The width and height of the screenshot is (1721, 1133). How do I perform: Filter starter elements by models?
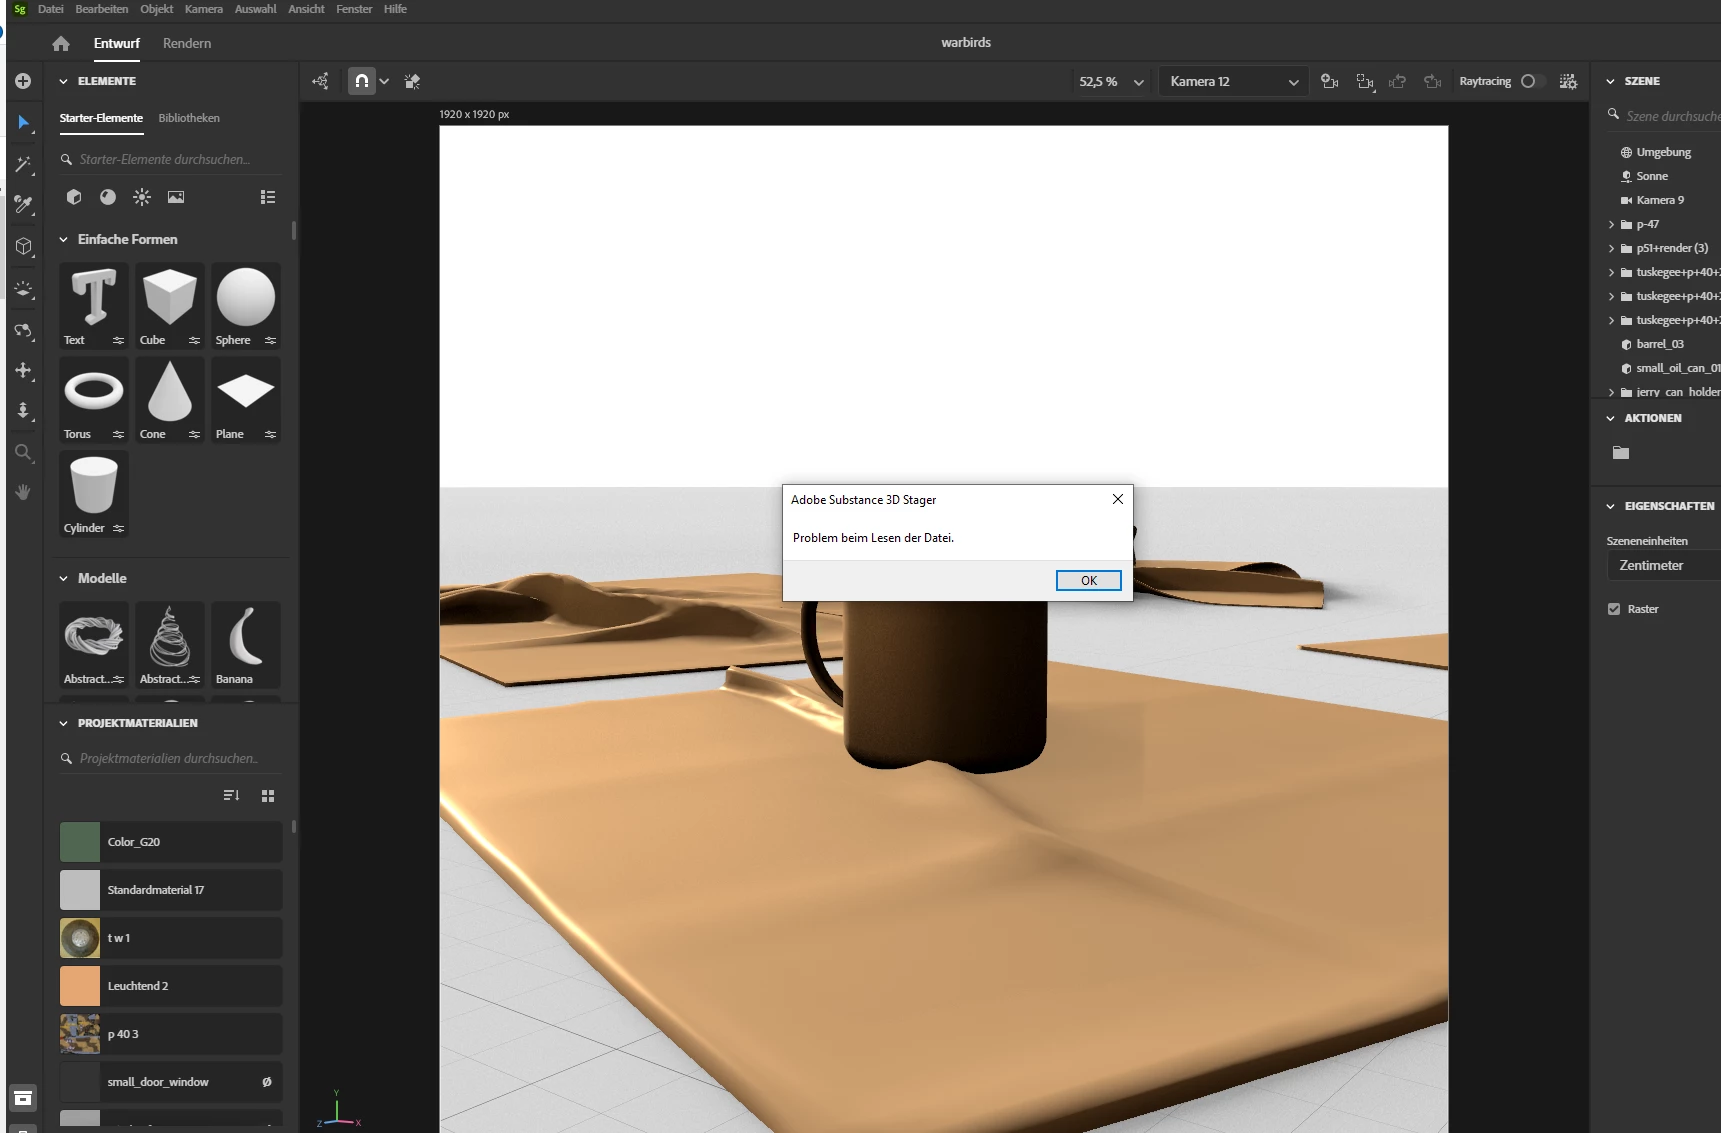(x=74, y=197)
